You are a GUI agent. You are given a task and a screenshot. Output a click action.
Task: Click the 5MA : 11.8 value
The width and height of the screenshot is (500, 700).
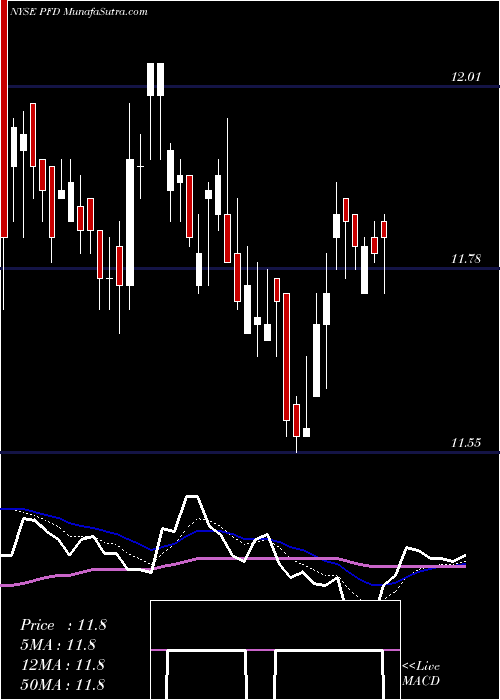[58, 645]
